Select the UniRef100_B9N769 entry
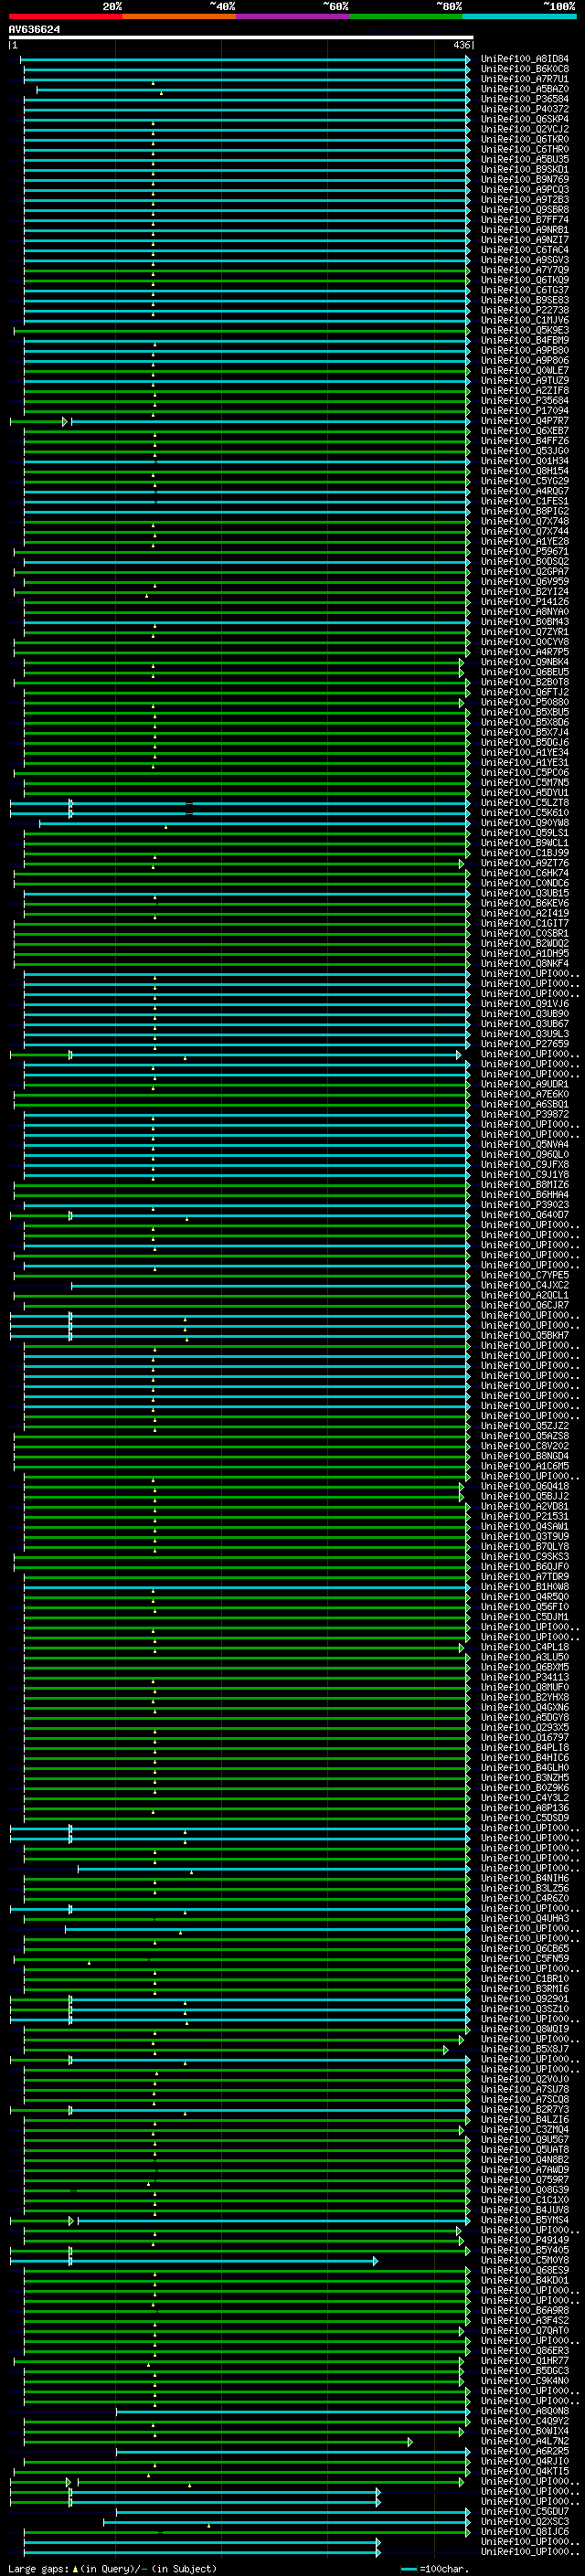Image resolution: width=585 pixels, height=2576 pixels. pyautogui.click(x=525, y=179)
